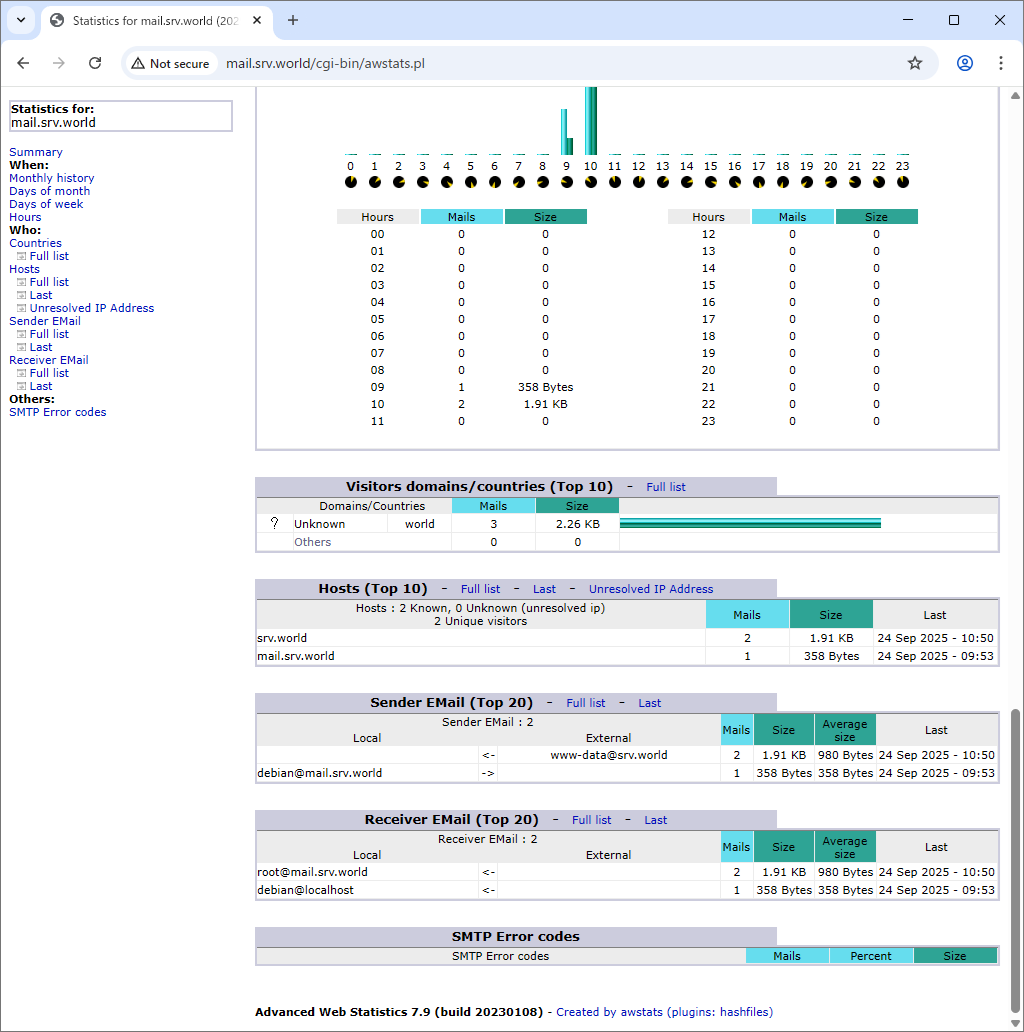Go to Monthly history in sidebar
The height and width of the screenshot is (1032, 1024).
(x=51, y=178)
